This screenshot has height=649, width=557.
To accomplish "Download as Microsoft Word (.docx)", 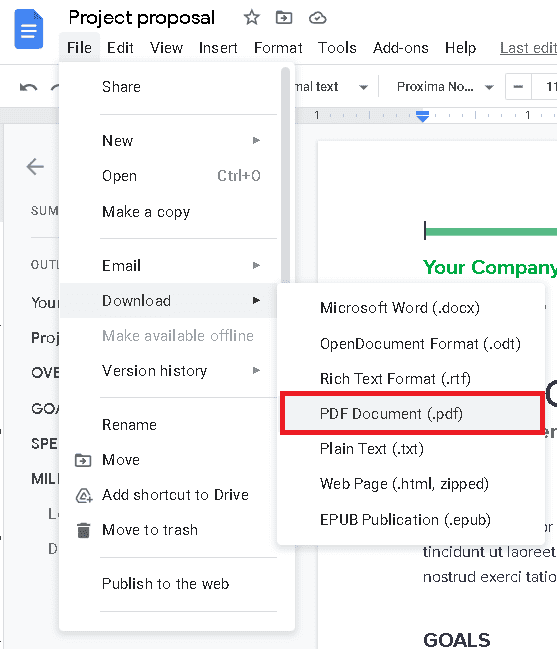I will pos(411,308).
